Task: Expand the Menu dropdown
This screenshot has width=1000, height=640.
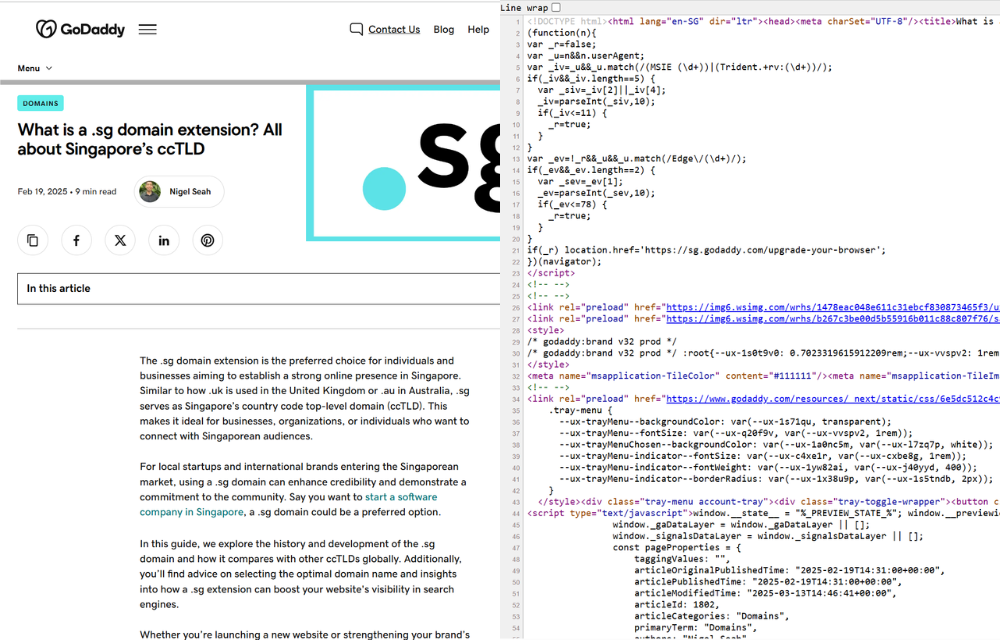Action: coord(34,68)
